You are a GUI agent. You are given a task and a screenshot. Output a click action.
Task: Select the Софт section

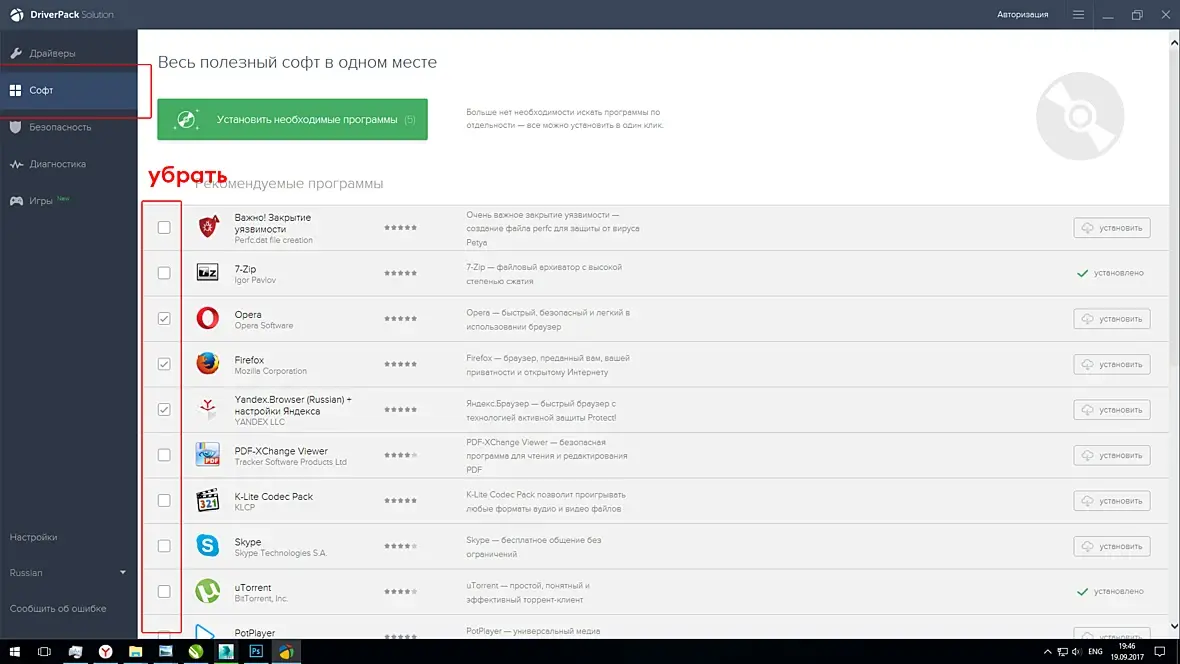pyautogui.click(x=68, y=90)
